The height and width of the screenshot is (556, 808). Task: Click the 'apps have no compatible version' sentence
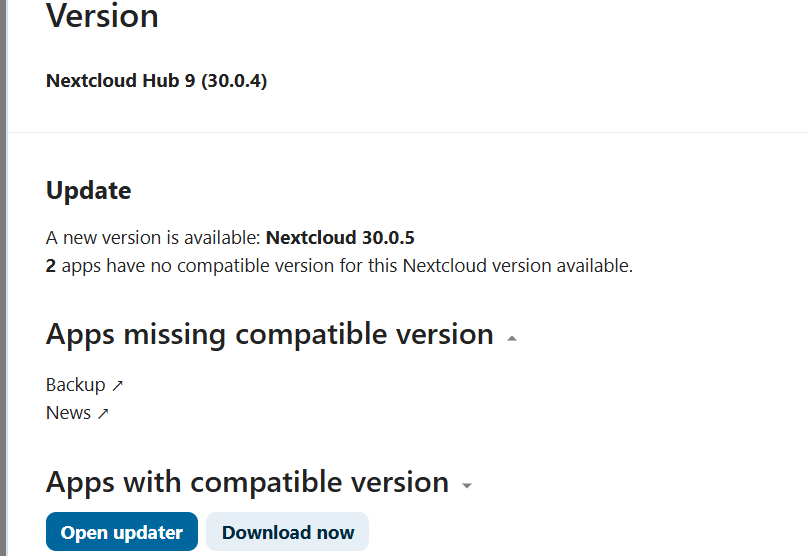pos(346,266)
